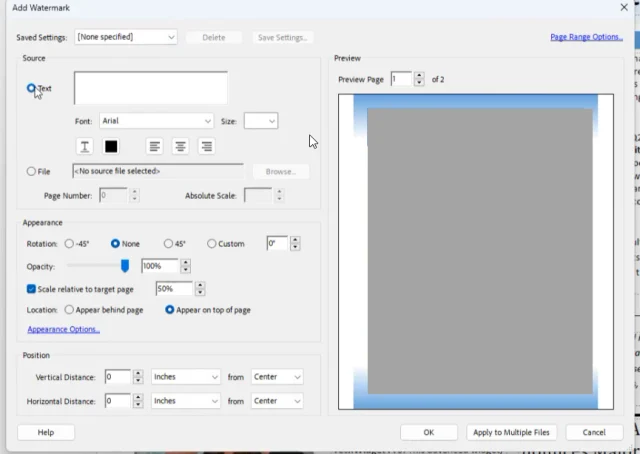Screen dimensions: 640x454
Task: Decrease opacity percentage with down arrow
Action: tap(186, 269)
